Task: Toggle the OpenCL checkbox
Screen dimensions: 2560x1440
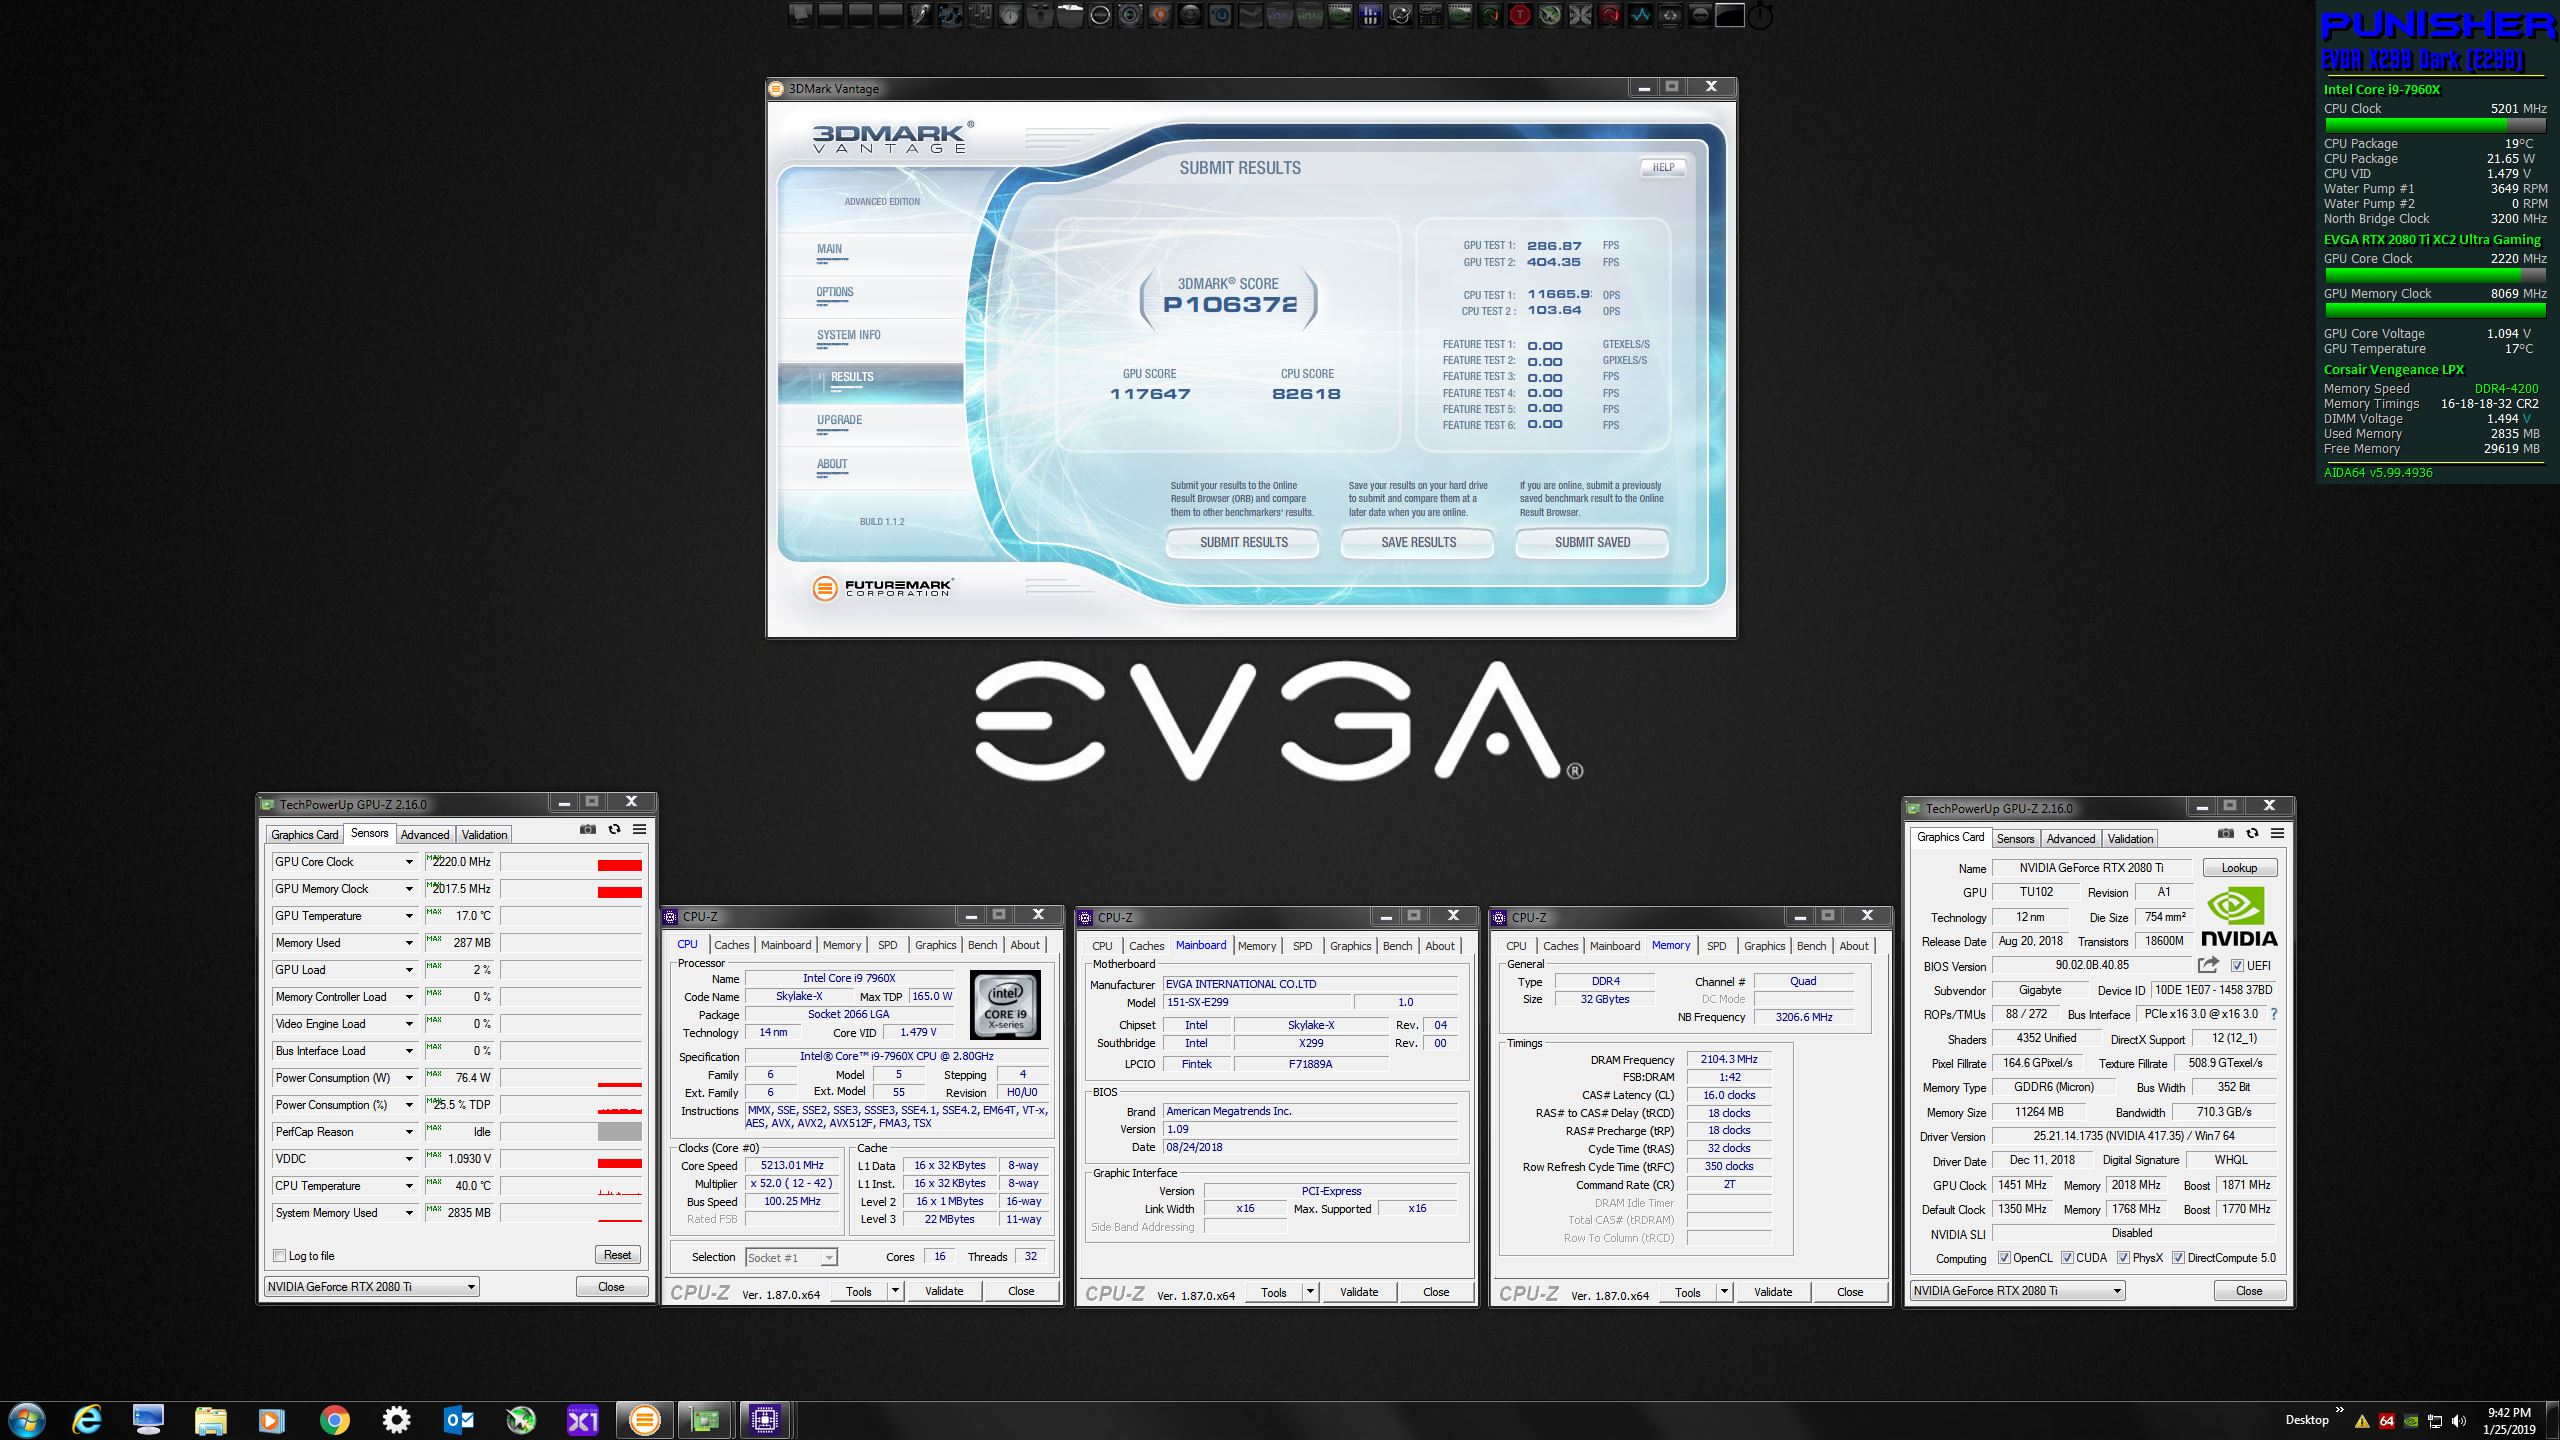Action: 2004,1258
